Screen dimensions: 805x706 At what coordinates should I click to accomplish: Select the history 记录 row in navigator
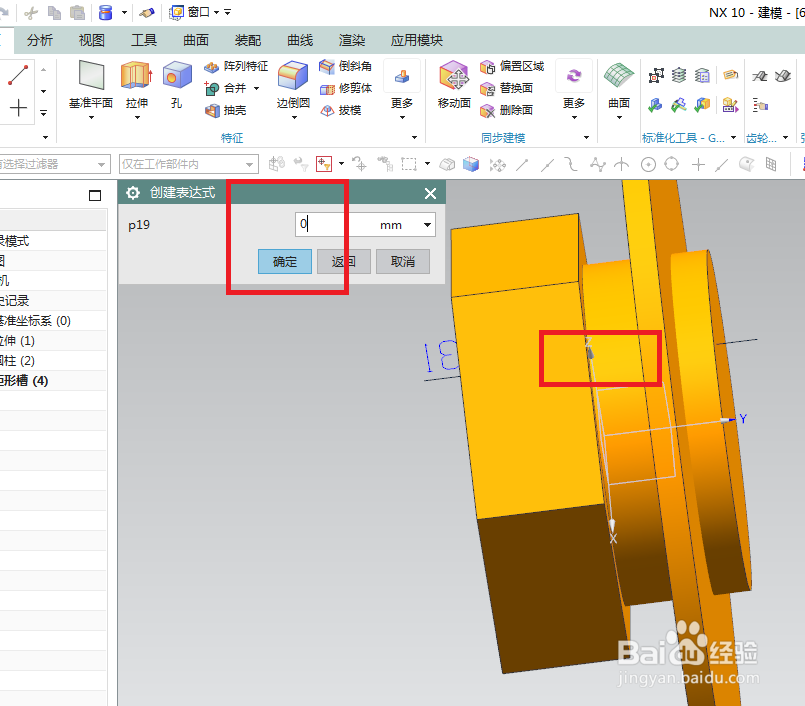(53, 301)
